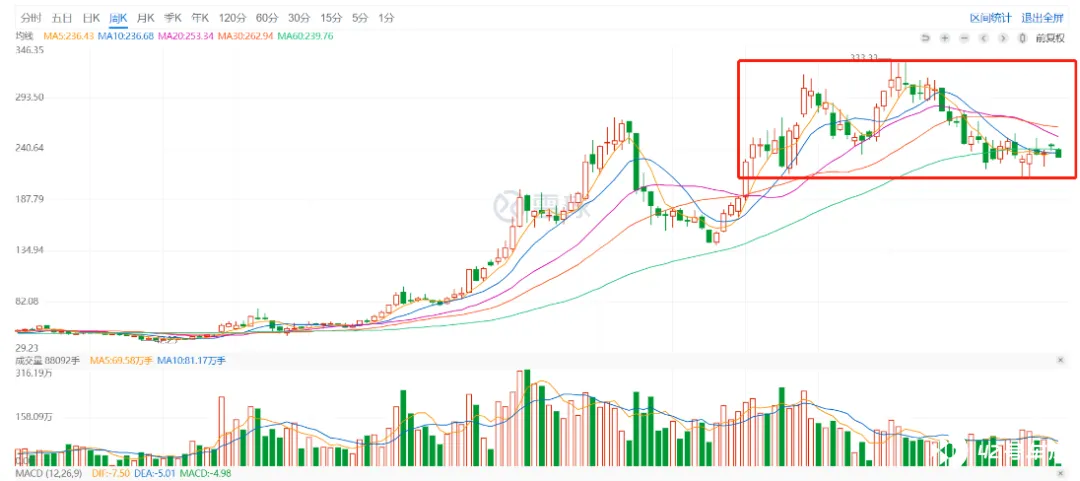Screen dimensions: 1080x481
Task: Click the 134.94 price axis label
Action: click(x=30, y=249)
